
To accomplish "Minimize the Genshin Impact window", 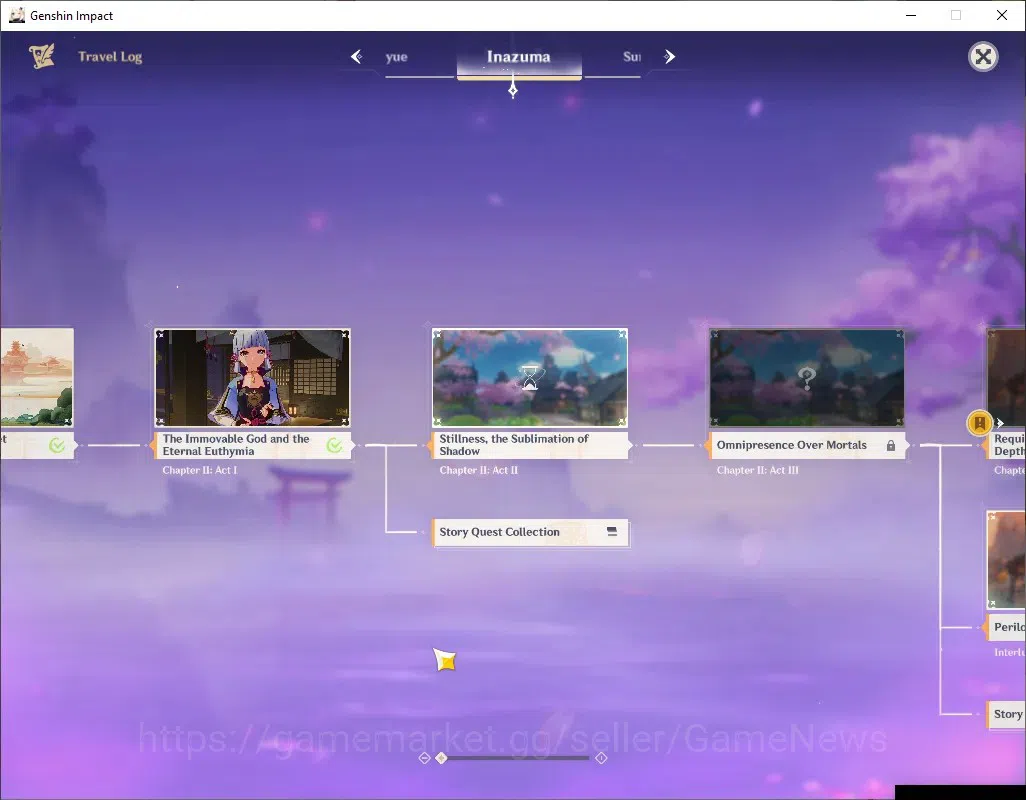I will pyautogui.click(x=910, y=15).
